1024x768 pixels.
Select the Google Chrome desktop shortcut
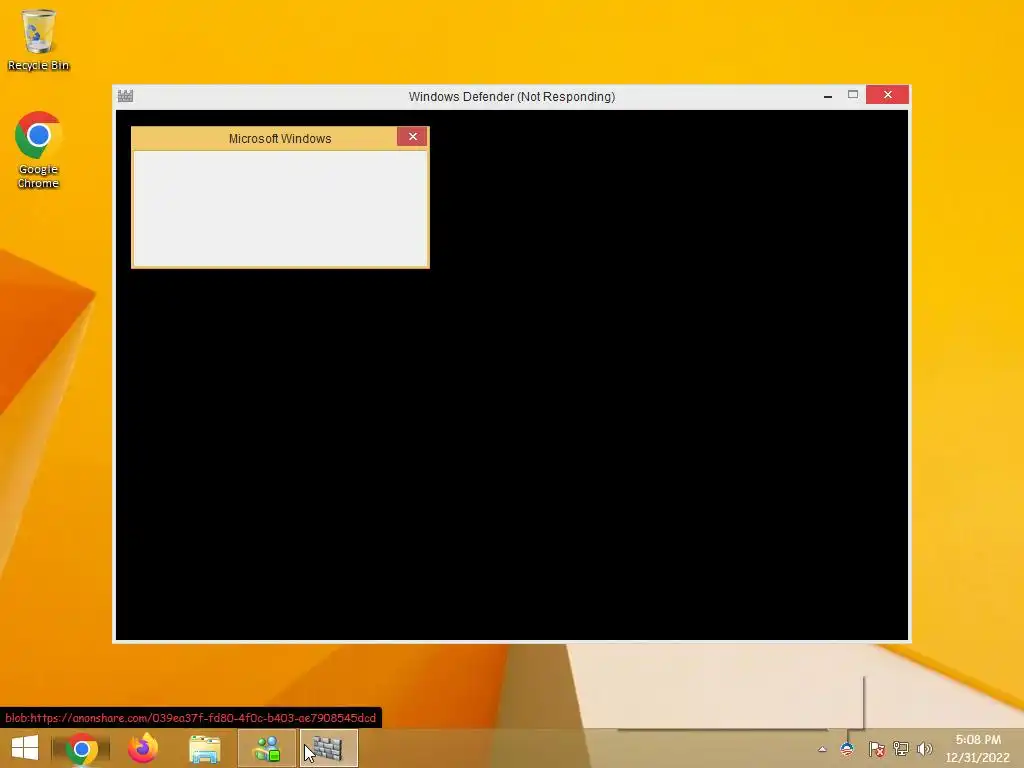(x=38, y=150)
